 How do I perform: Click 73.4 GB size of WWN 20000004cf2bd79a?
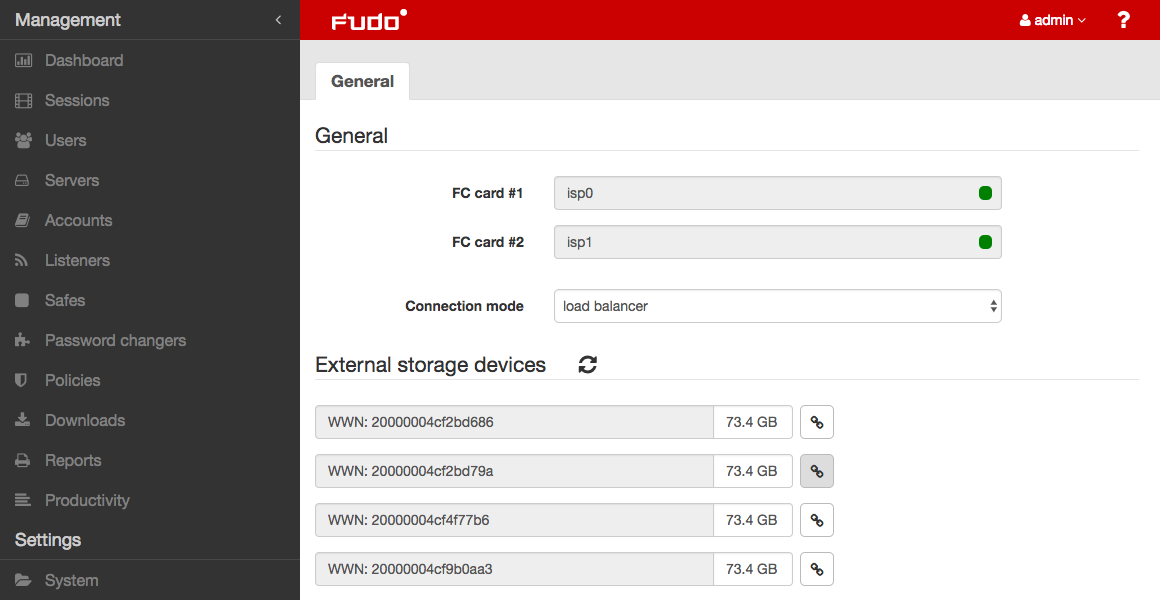pyautogui.click(x=752, y=471)
